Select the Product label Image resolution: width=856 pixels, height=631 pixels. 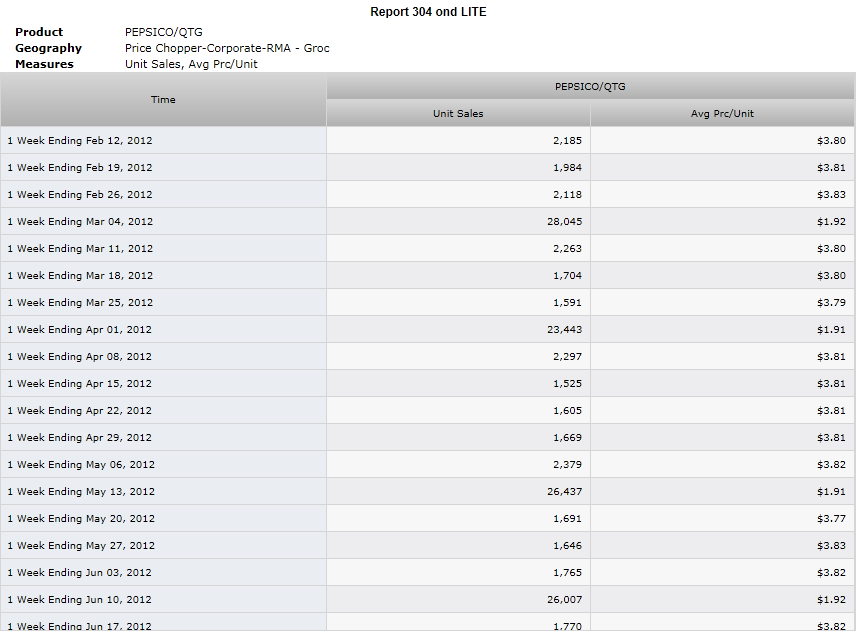[39, 32]
